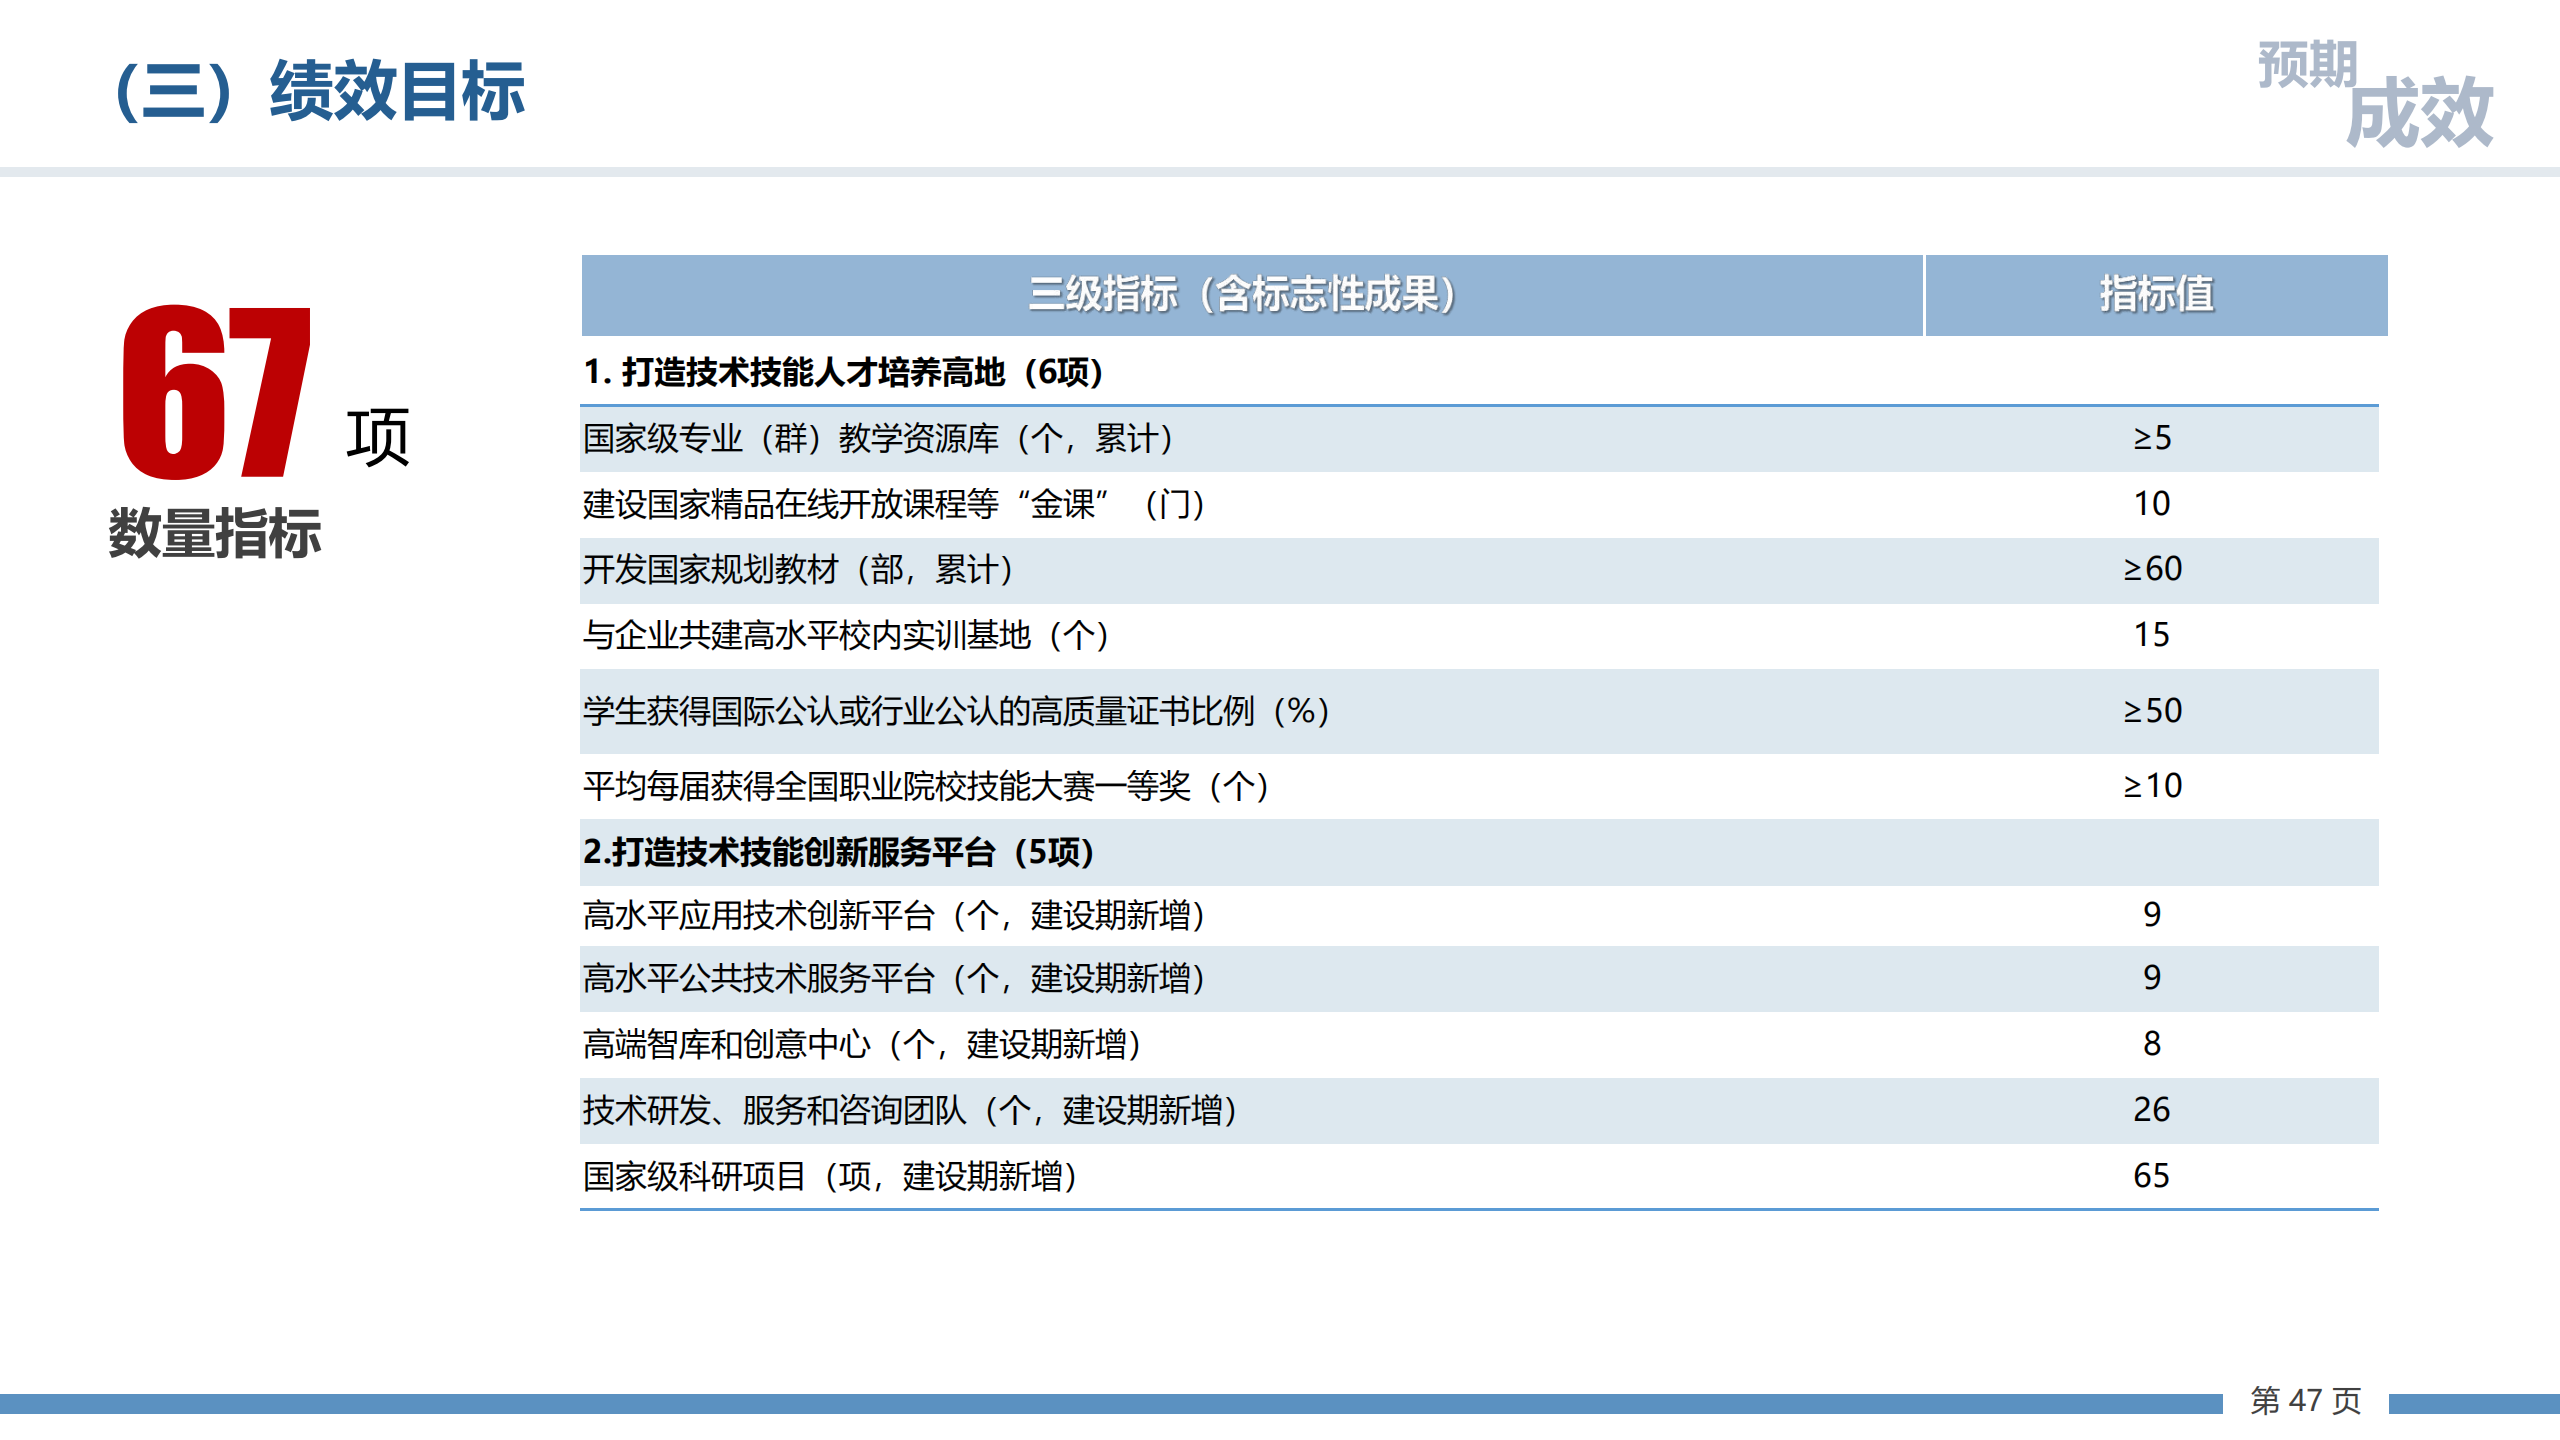Image resolution: width=2560 pixels, height=1440 pixels.
Task: Click the 开发国家规划教材 row
Action: (798, 570)
